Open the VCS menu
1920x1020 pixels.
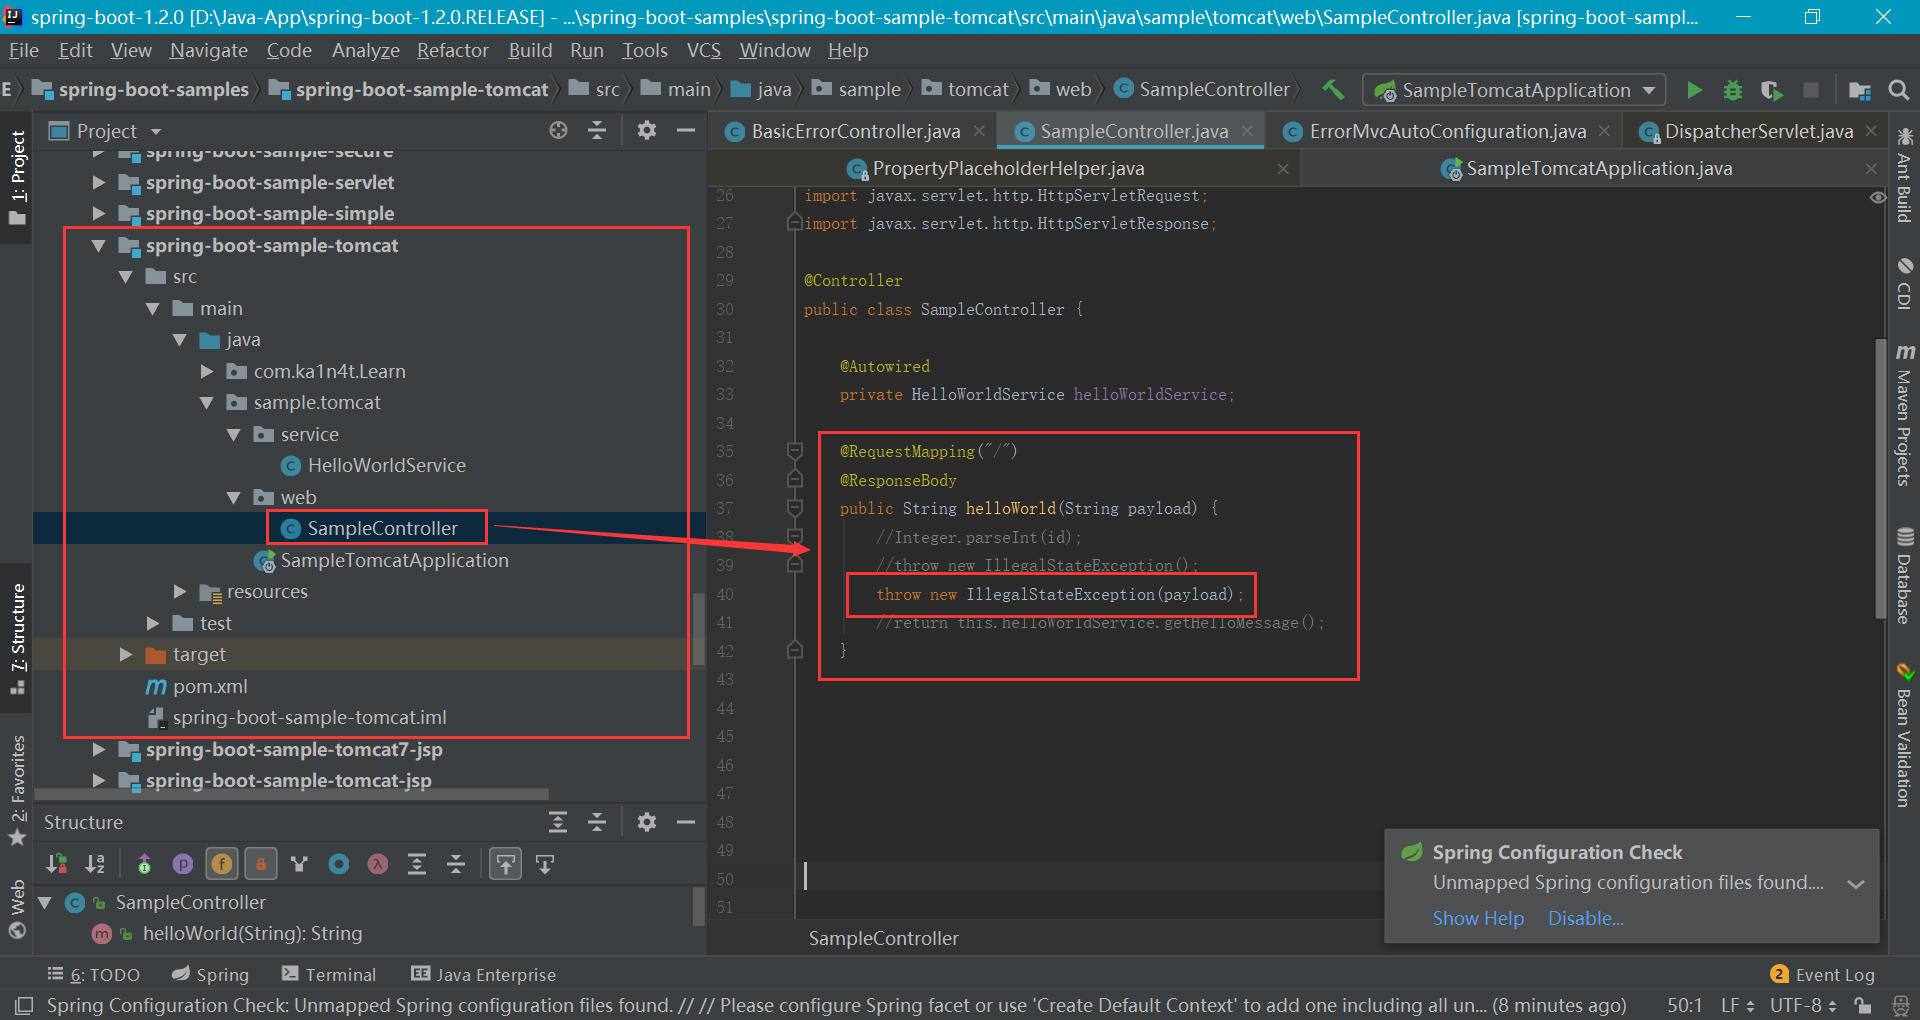[x=703, y=50]
